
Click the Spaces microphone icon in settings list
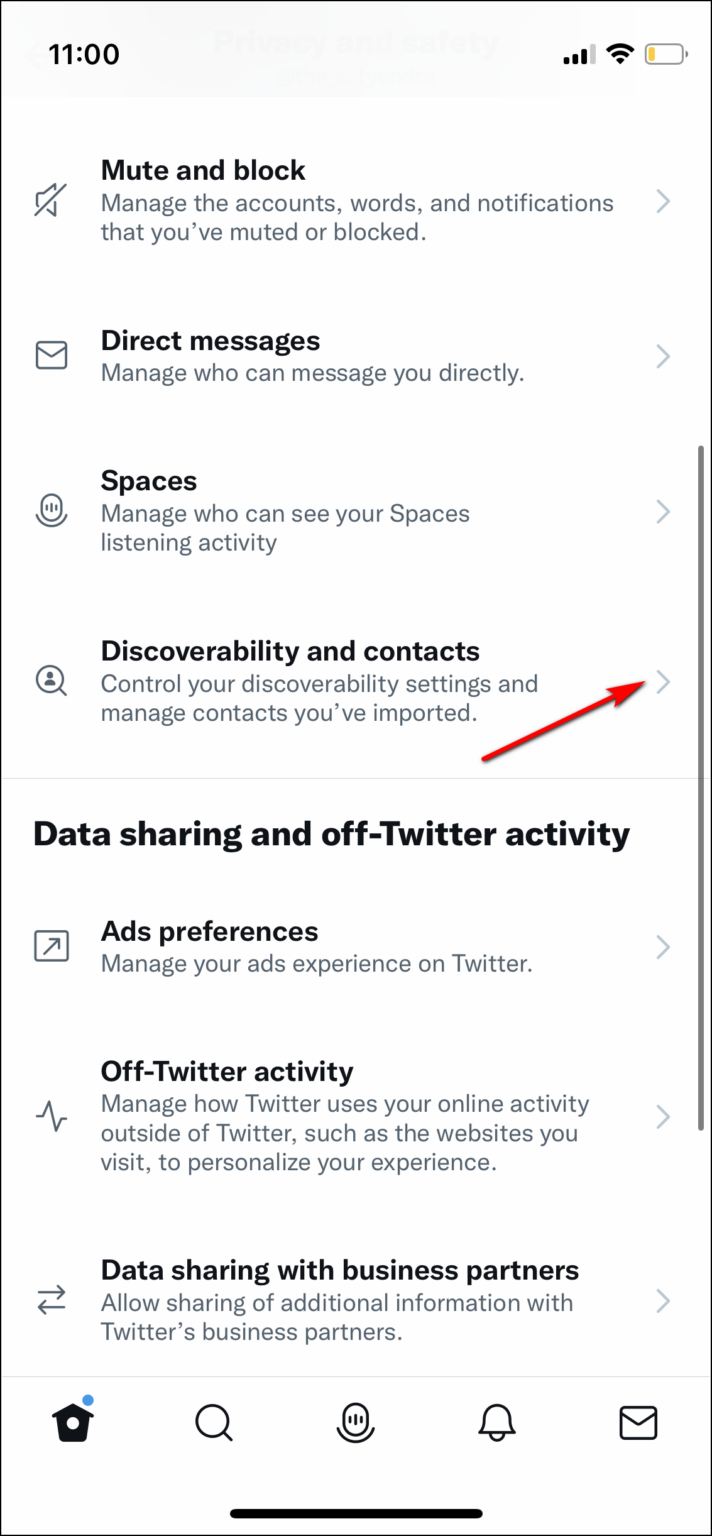click(51, 511)
